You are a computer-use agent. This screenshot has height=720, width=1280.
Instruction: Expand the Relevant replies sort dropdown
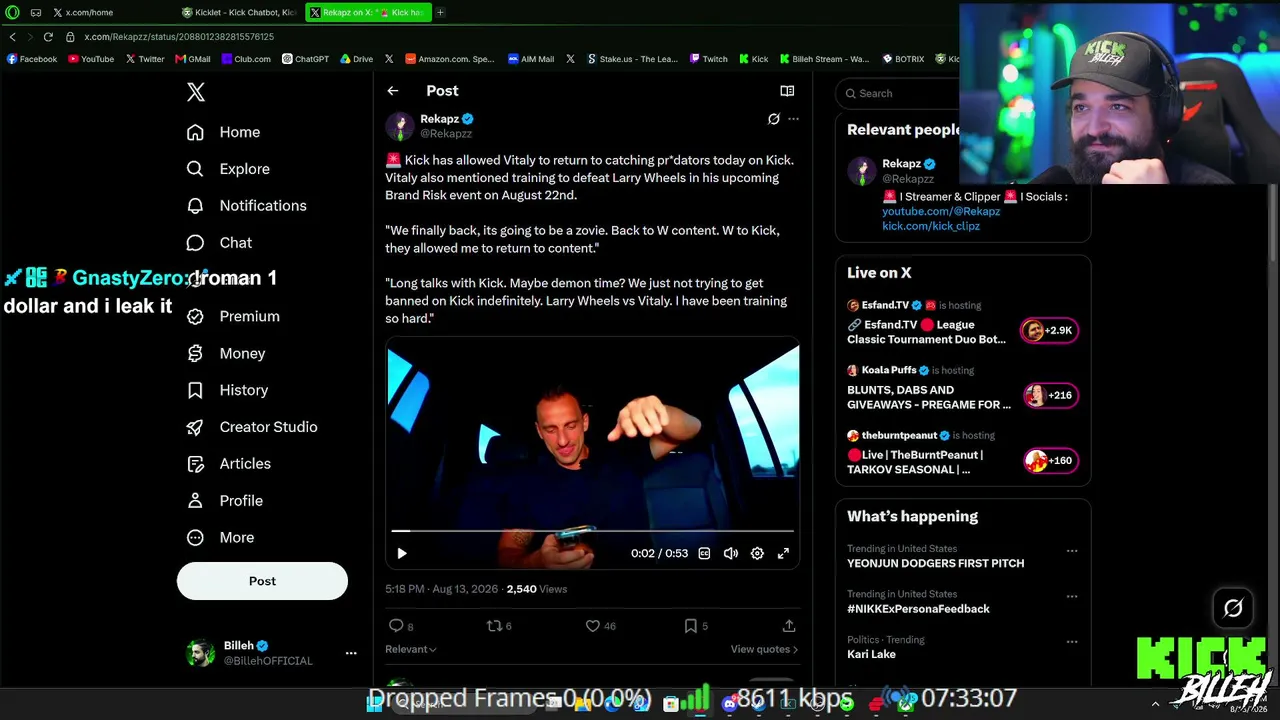click(411, 649)
